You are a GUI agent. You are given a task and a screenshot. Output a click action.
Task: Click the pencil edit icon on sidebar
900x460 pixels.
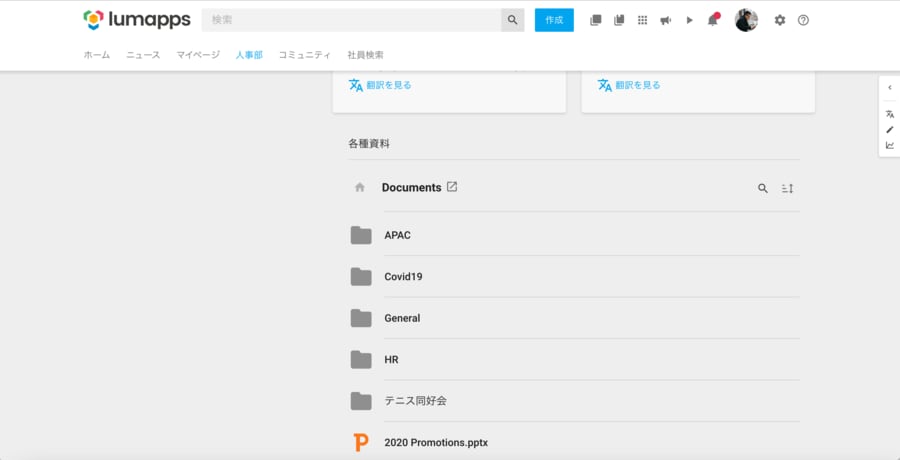(889, 129)
